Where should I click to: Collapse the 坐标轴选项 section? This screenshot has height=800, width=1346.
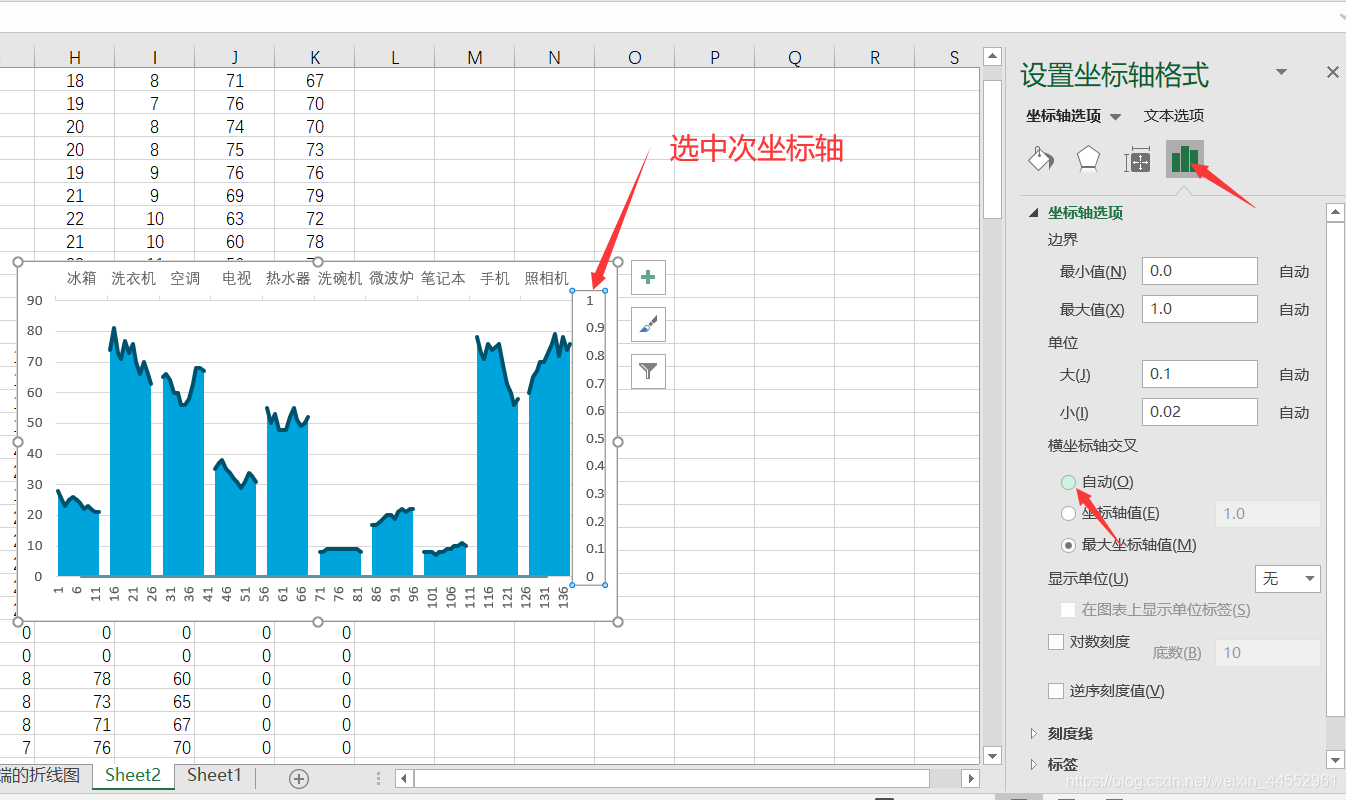[1033, 213]
